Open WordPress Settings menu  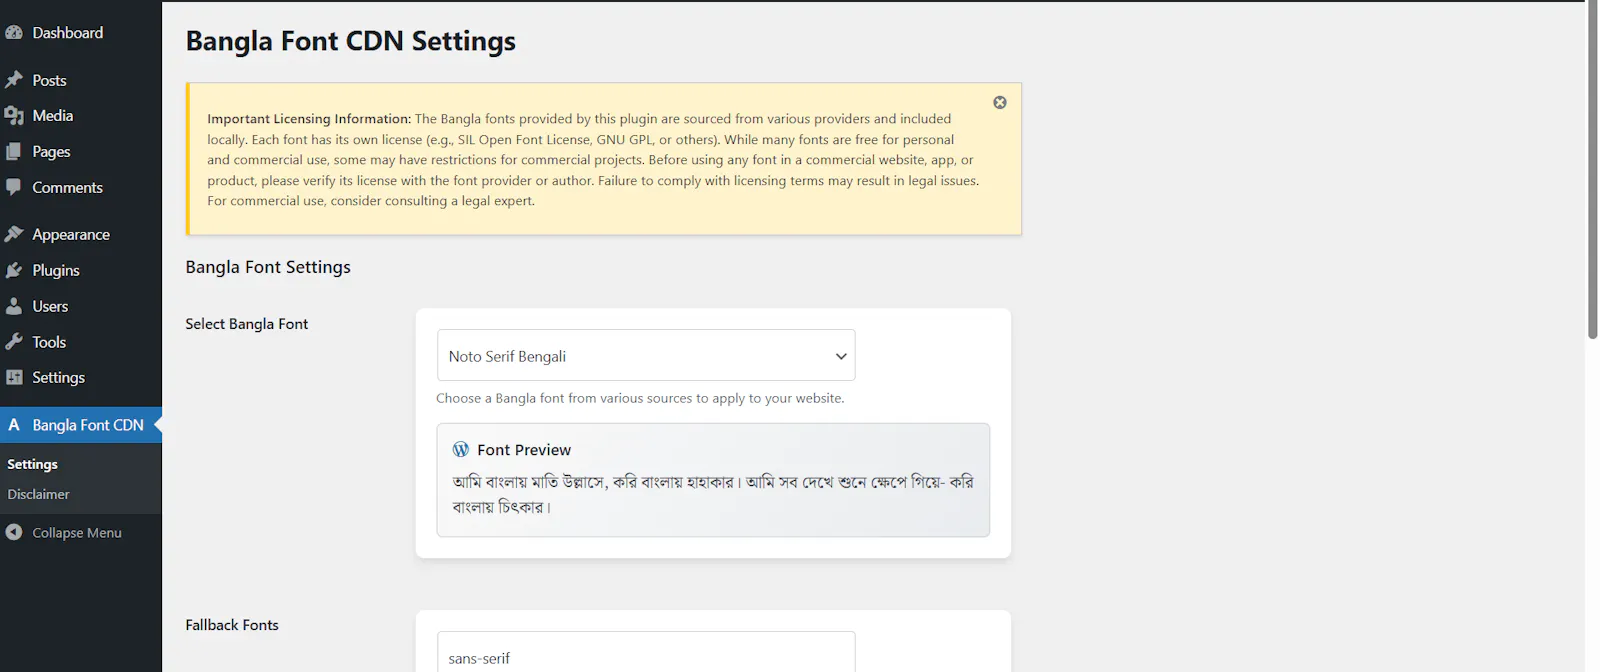81,377
